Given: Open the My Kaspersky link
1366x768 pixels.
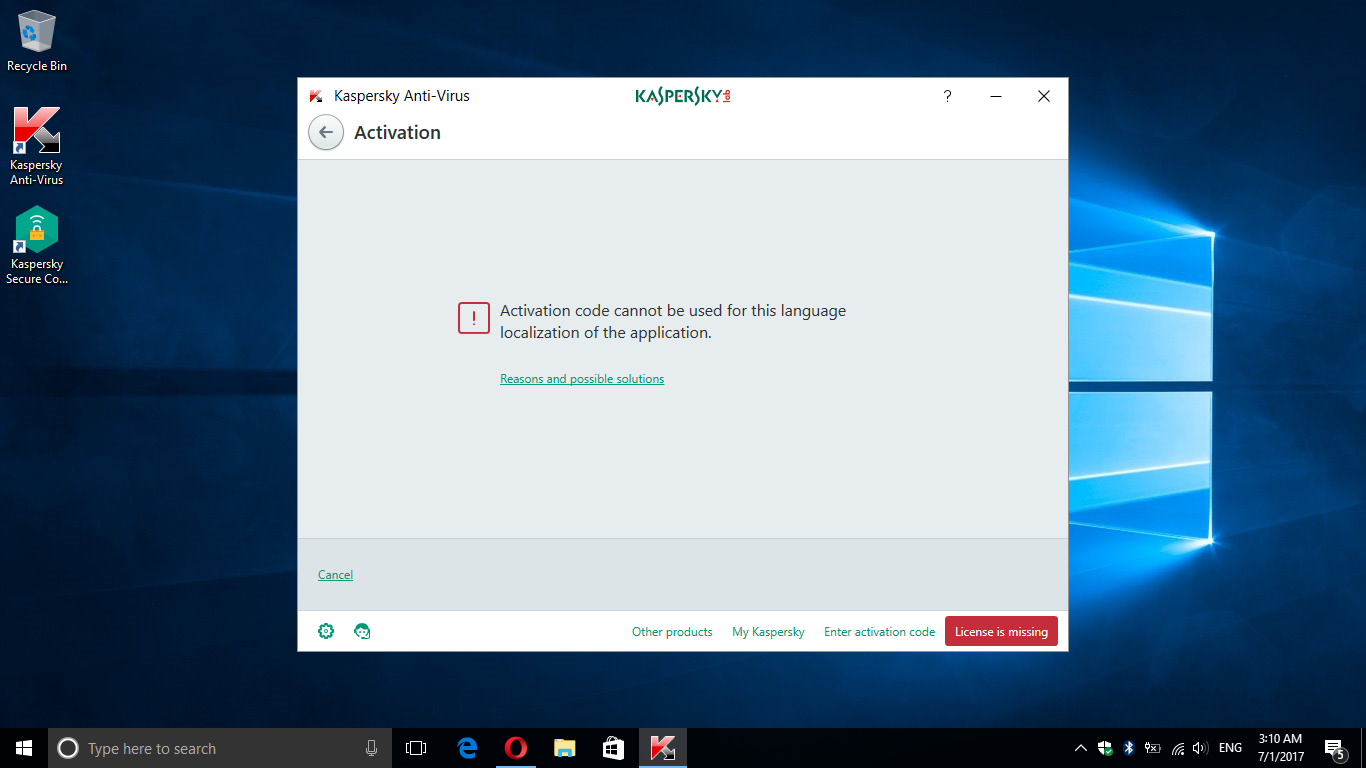Looking at the screenshot, I should point(768,632).
